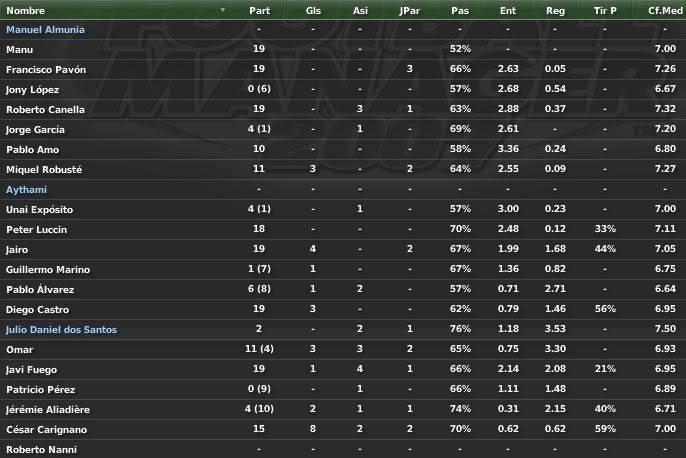686x458 pixels.
Task: Sort players by Pas column
Action: 460,10
